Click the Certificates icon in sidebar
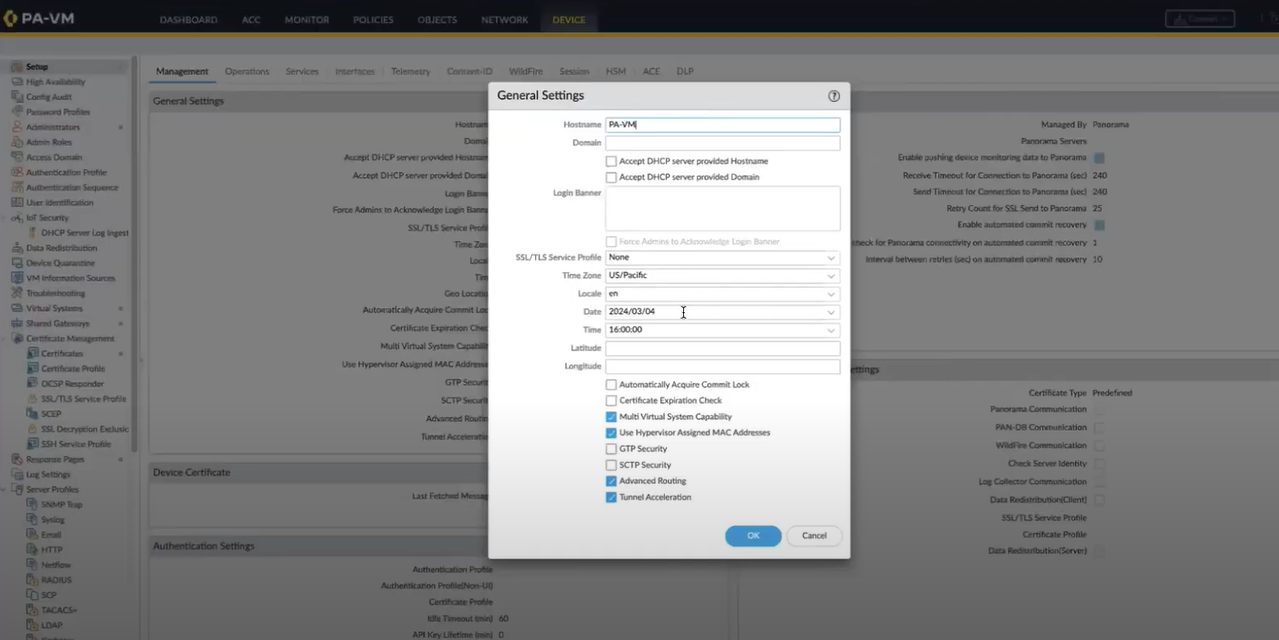The image size is (1279, 640). tap(33, 354)
